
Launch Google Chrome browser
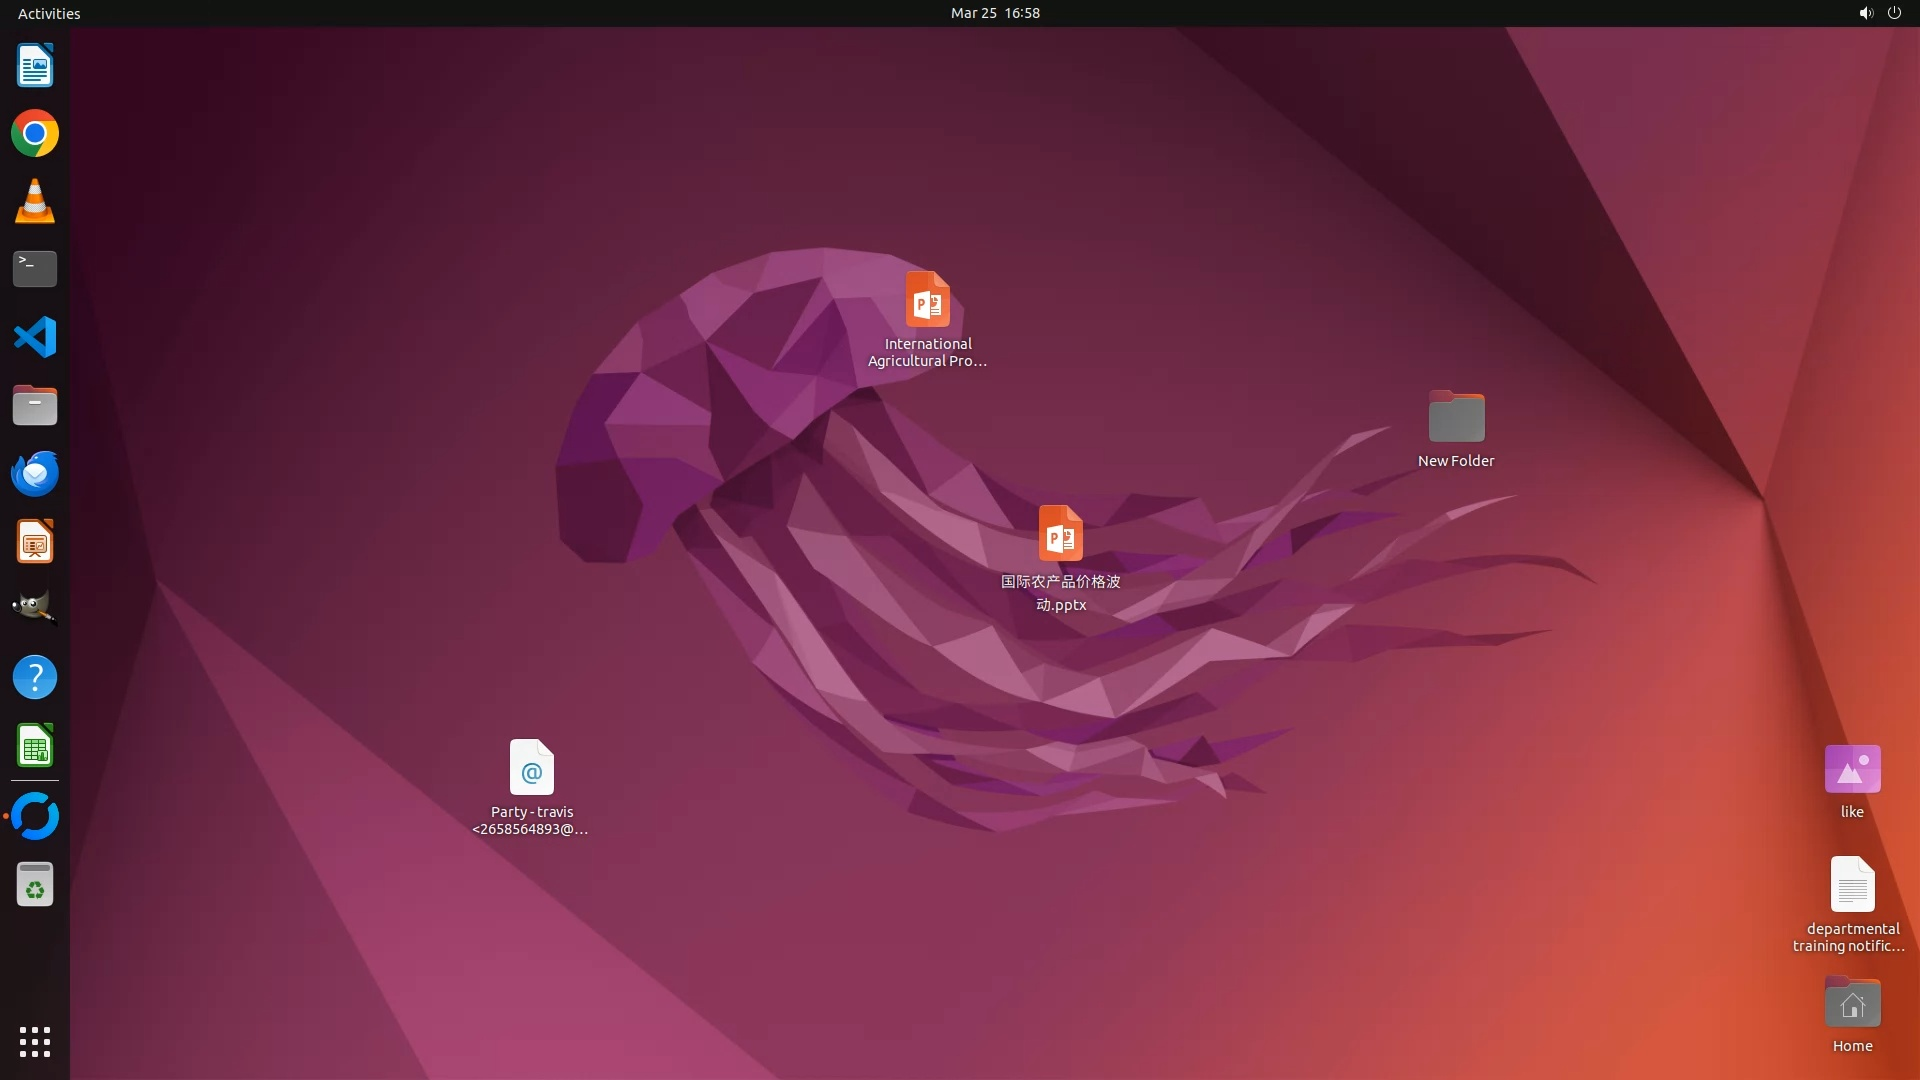click(x=35, y=134)
